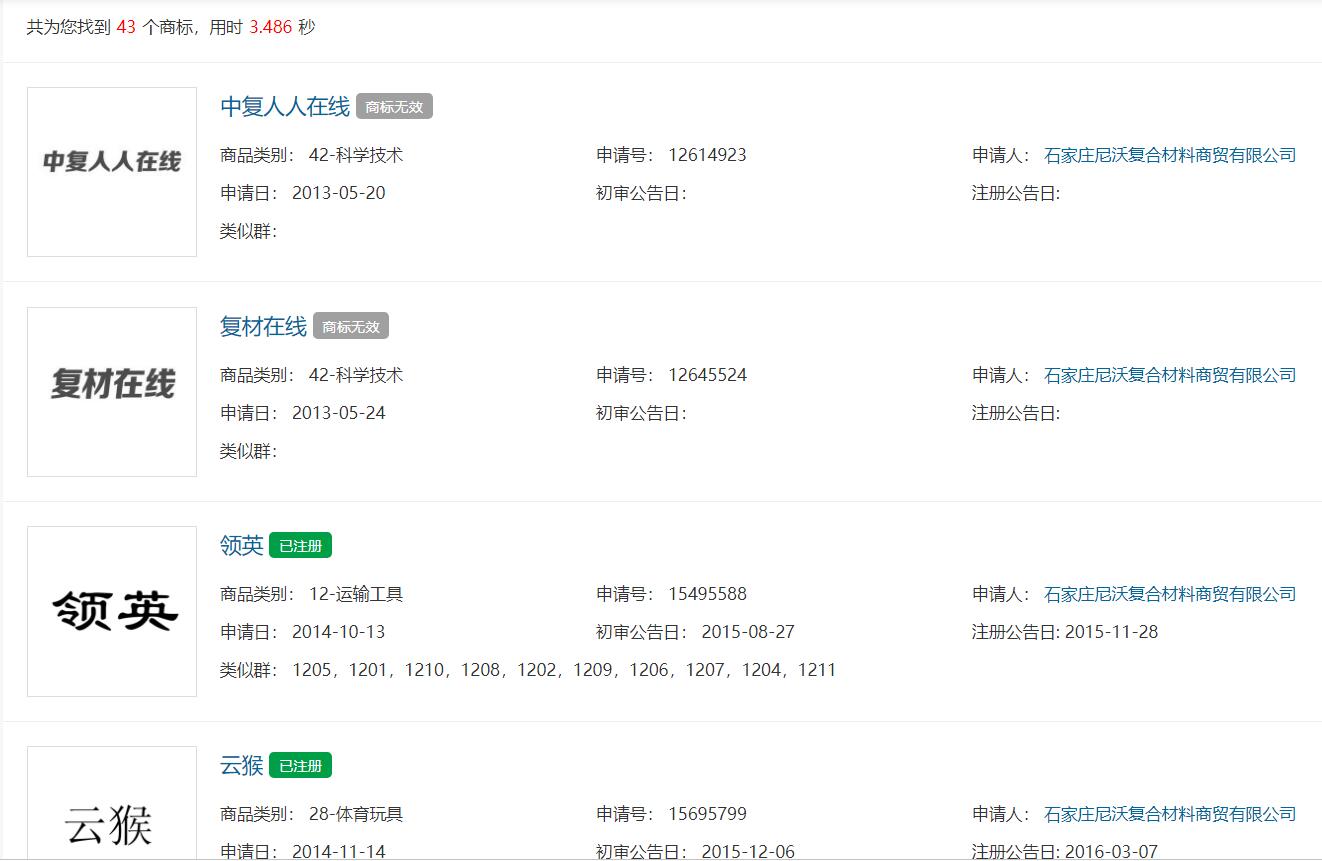The height and width of the screenshot is (861, 1322).
Task: Click the 中复人人在线 trademark image thumbnail
Action: (112, 172)
